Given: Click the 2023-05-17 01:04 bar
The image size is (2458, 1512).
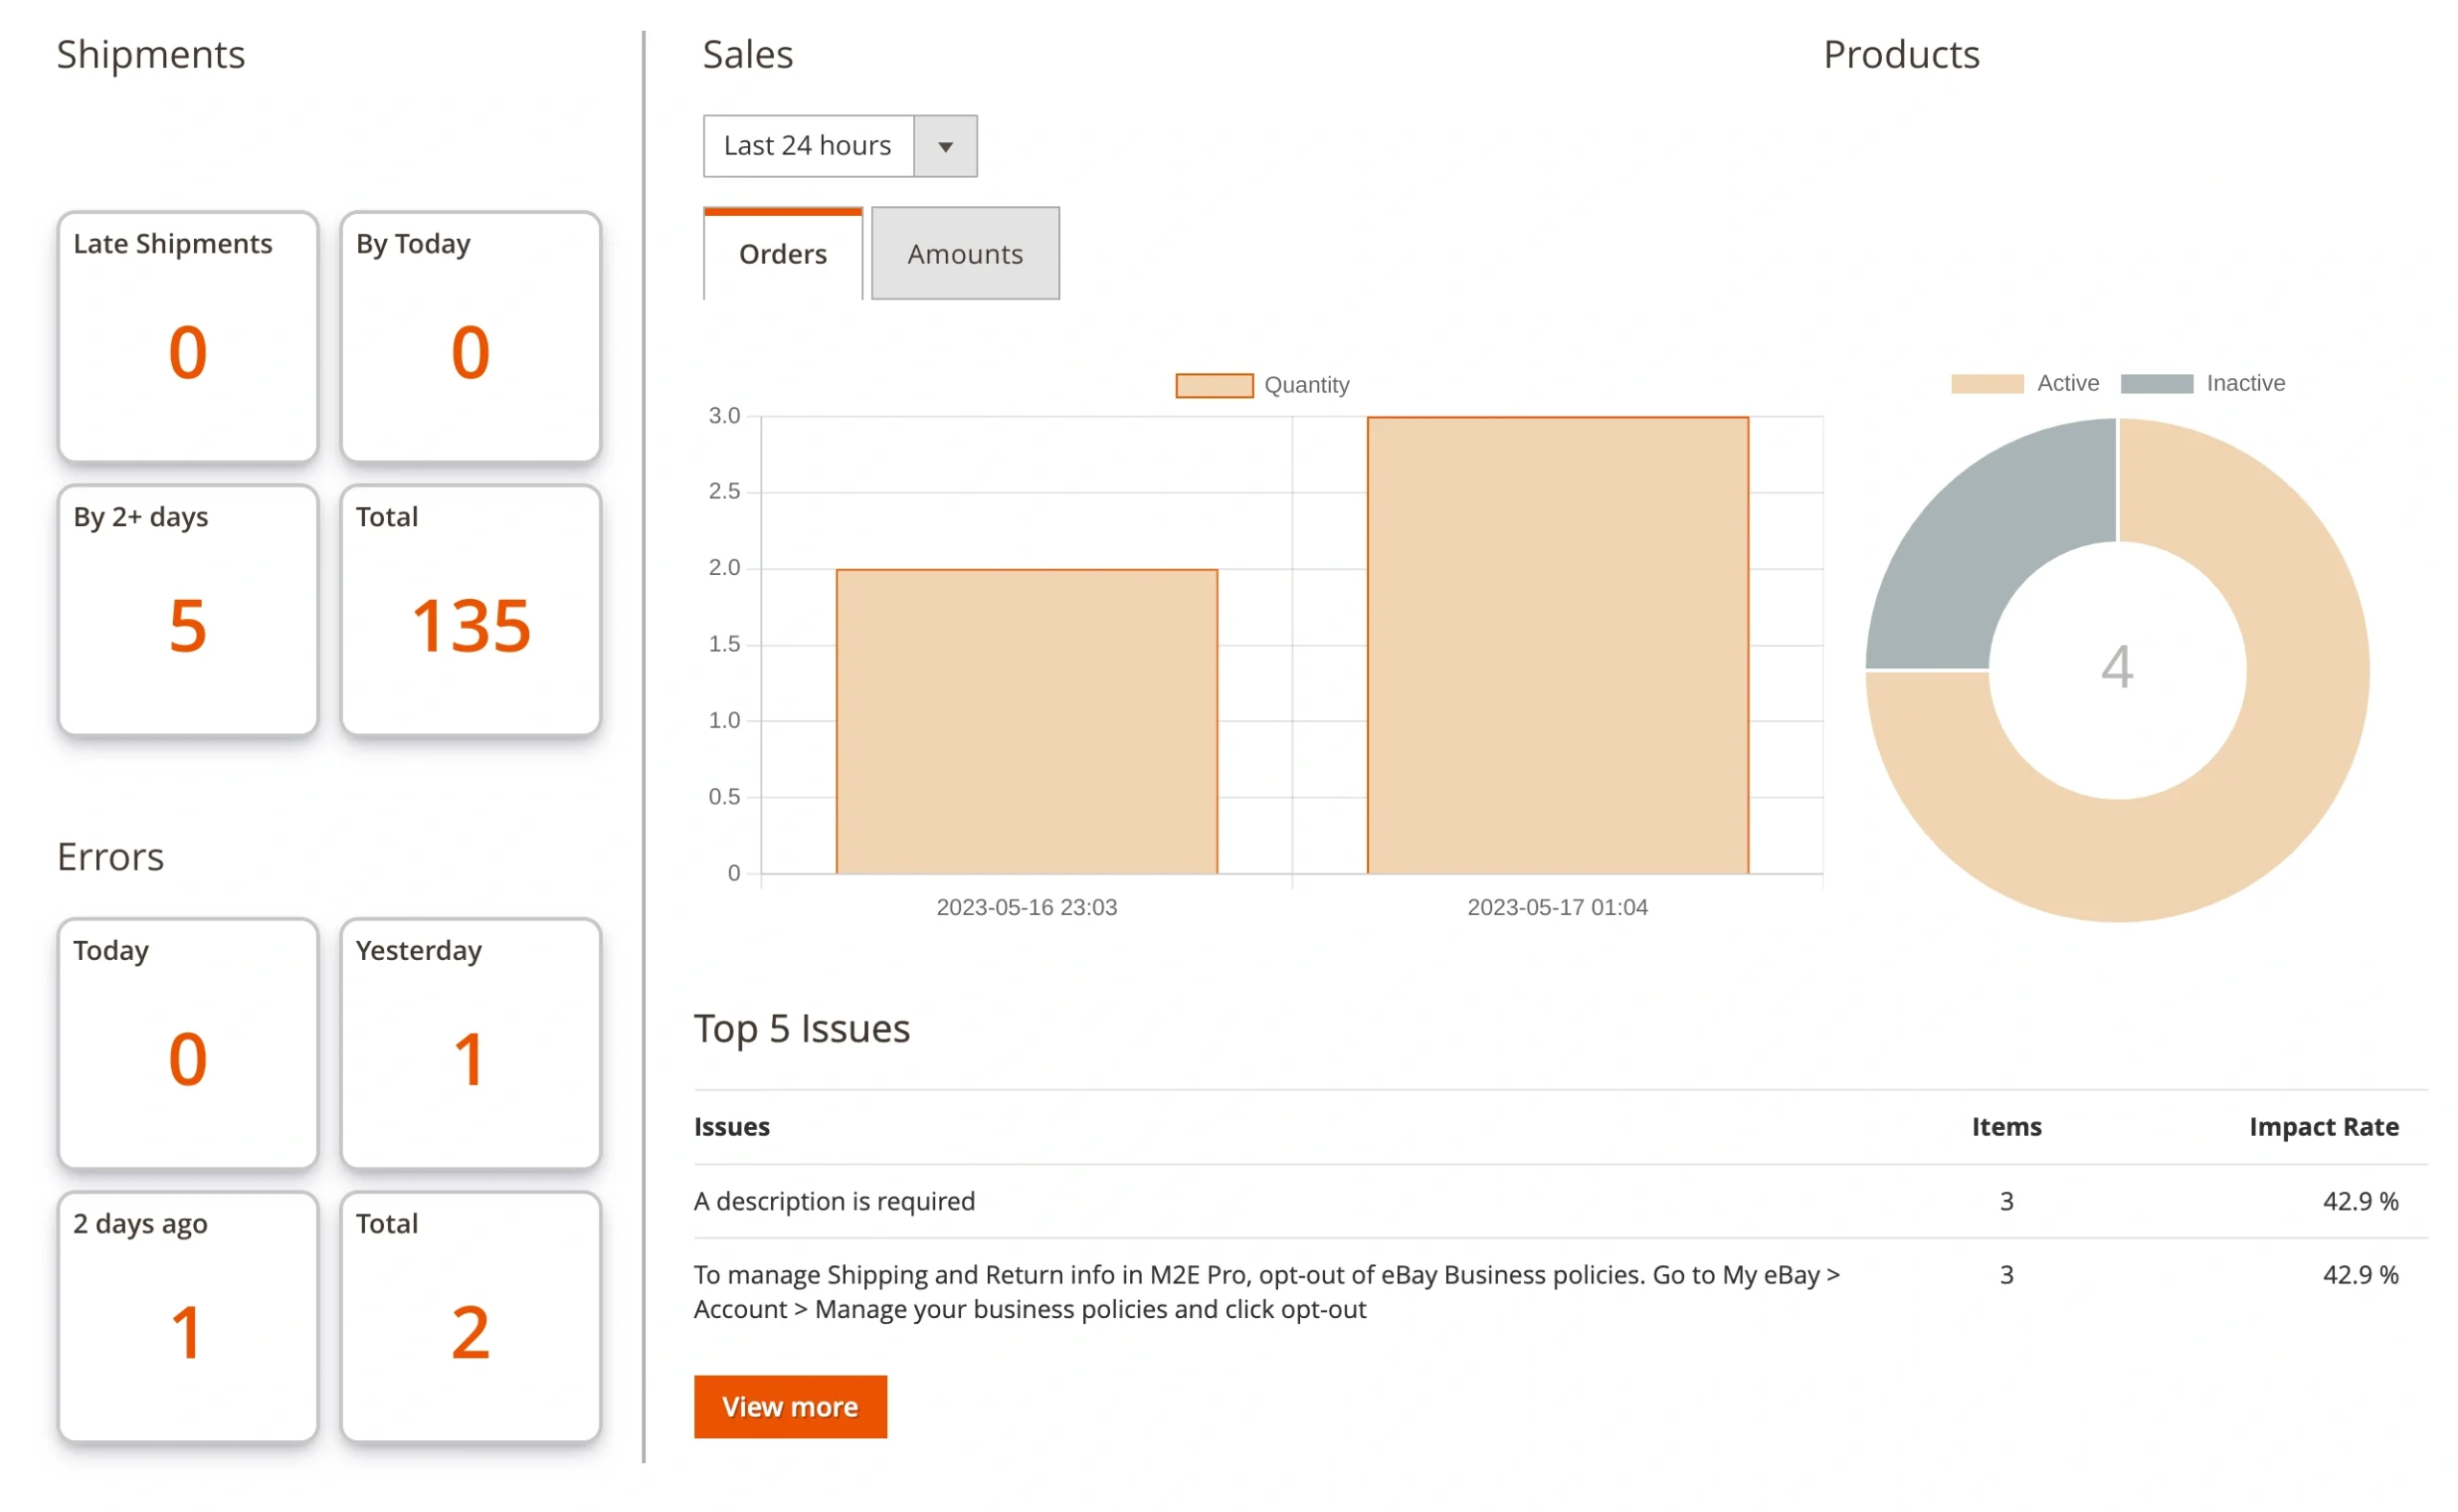Looking at the screenshot, I should 1556,645.
